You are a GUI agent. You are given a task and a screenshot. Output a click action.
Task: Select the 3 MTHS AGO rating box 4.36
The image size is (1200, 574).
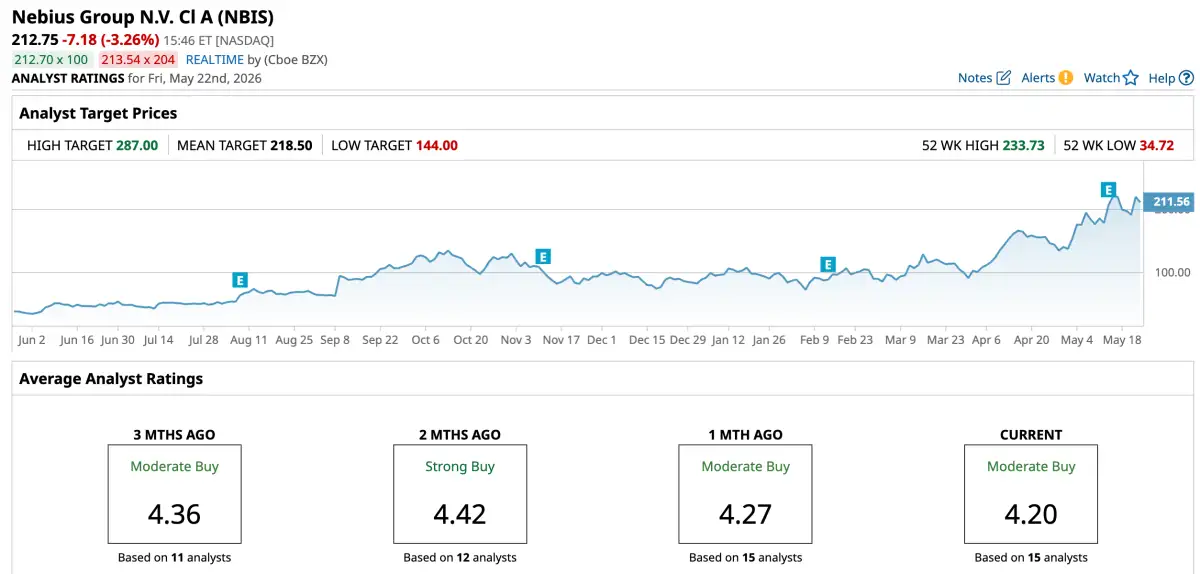[x=174, y=495]
